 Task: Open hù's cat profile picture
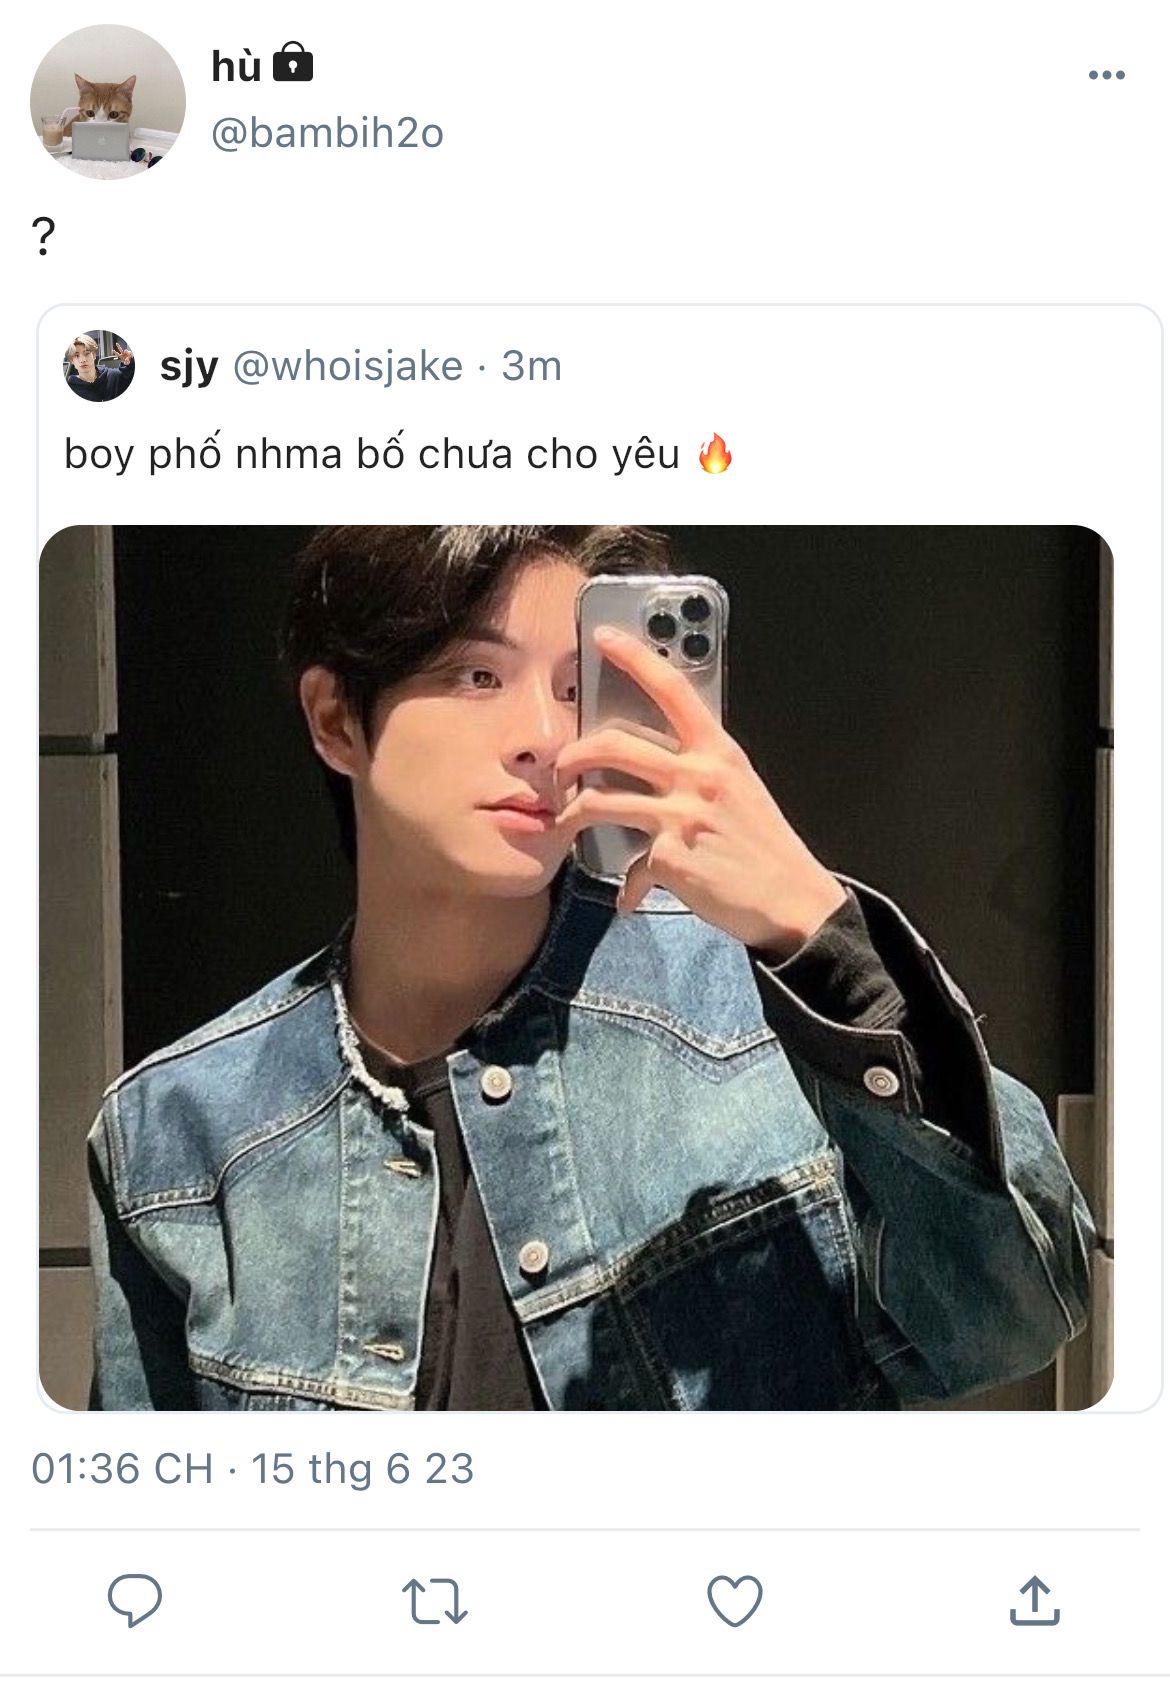click(108, 102)
